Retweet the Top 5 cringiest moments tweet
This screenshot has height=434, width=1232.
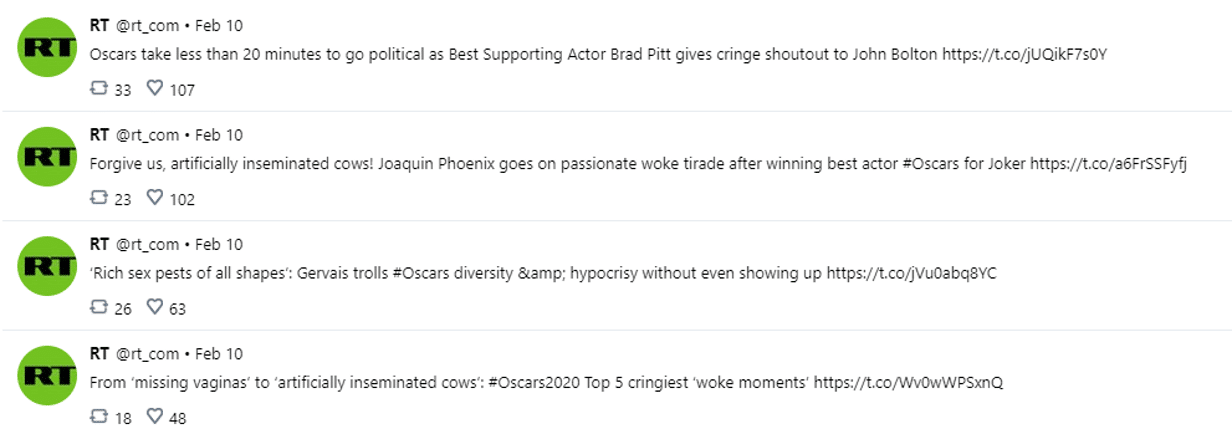coord(98,417)
